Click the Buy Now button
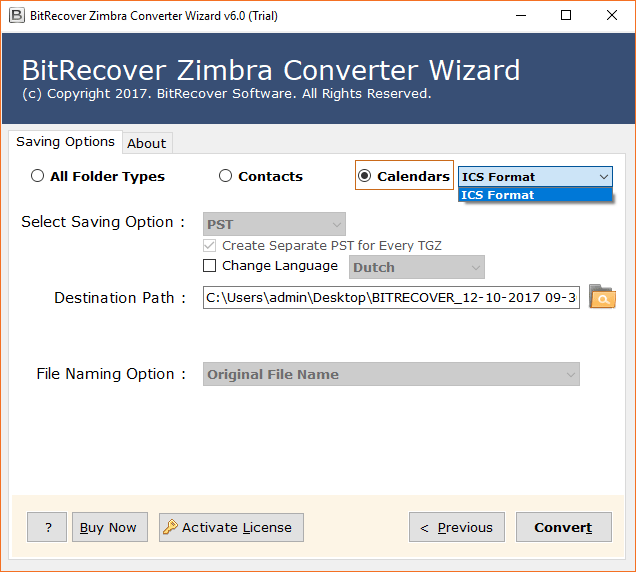 pyautogui.click(x=110, y=527)
